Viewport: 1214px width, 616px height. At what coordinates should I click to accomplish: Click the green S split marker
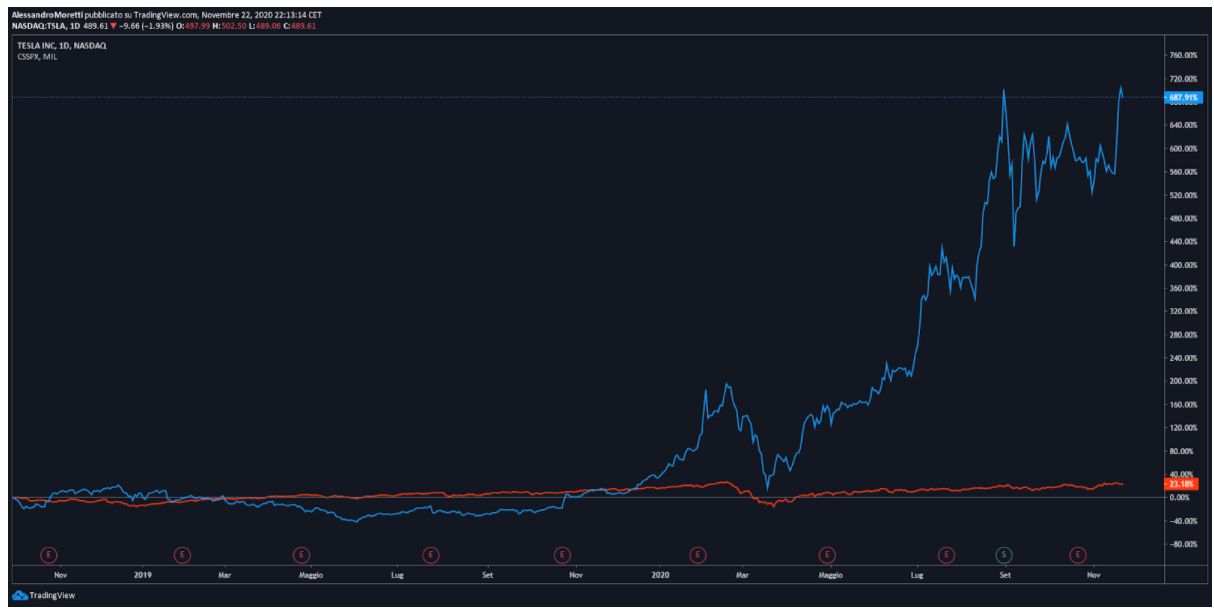pos(1003,554)
